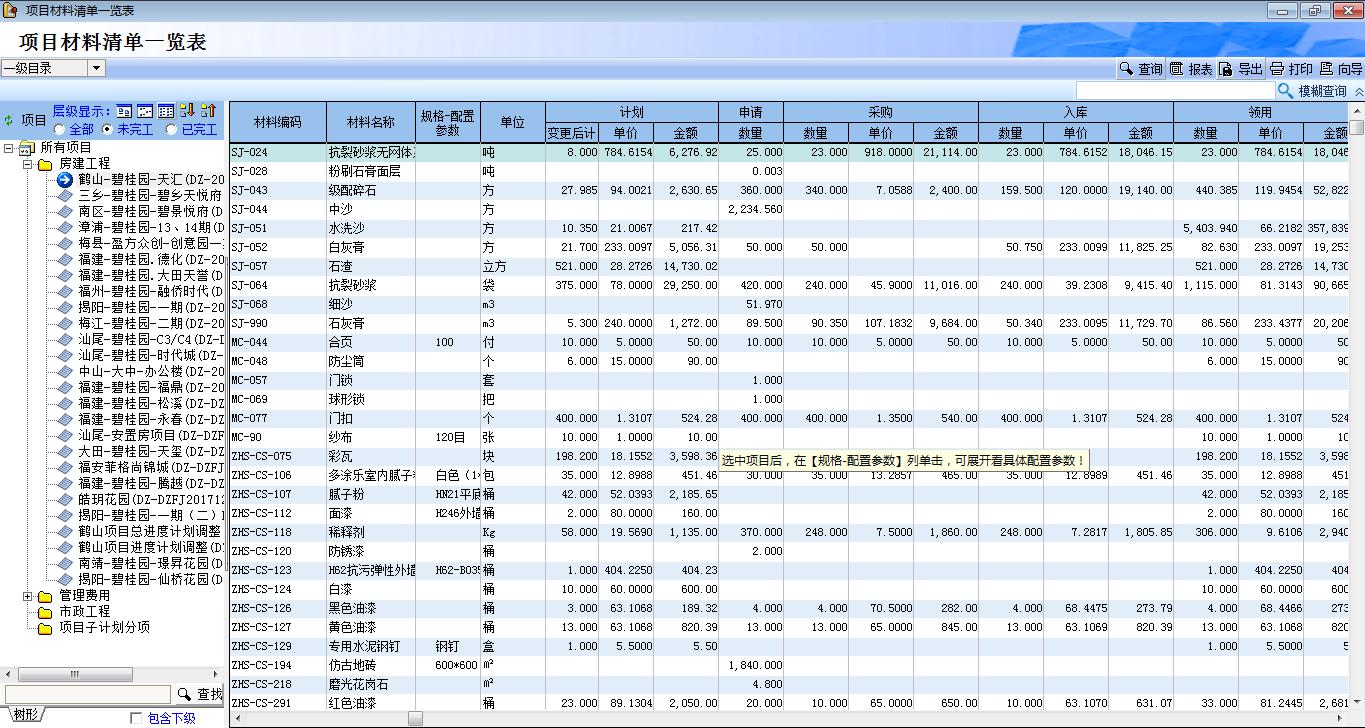
Task: Open the 向导 (wizard) tool
Action: (x=1340, y=69)
